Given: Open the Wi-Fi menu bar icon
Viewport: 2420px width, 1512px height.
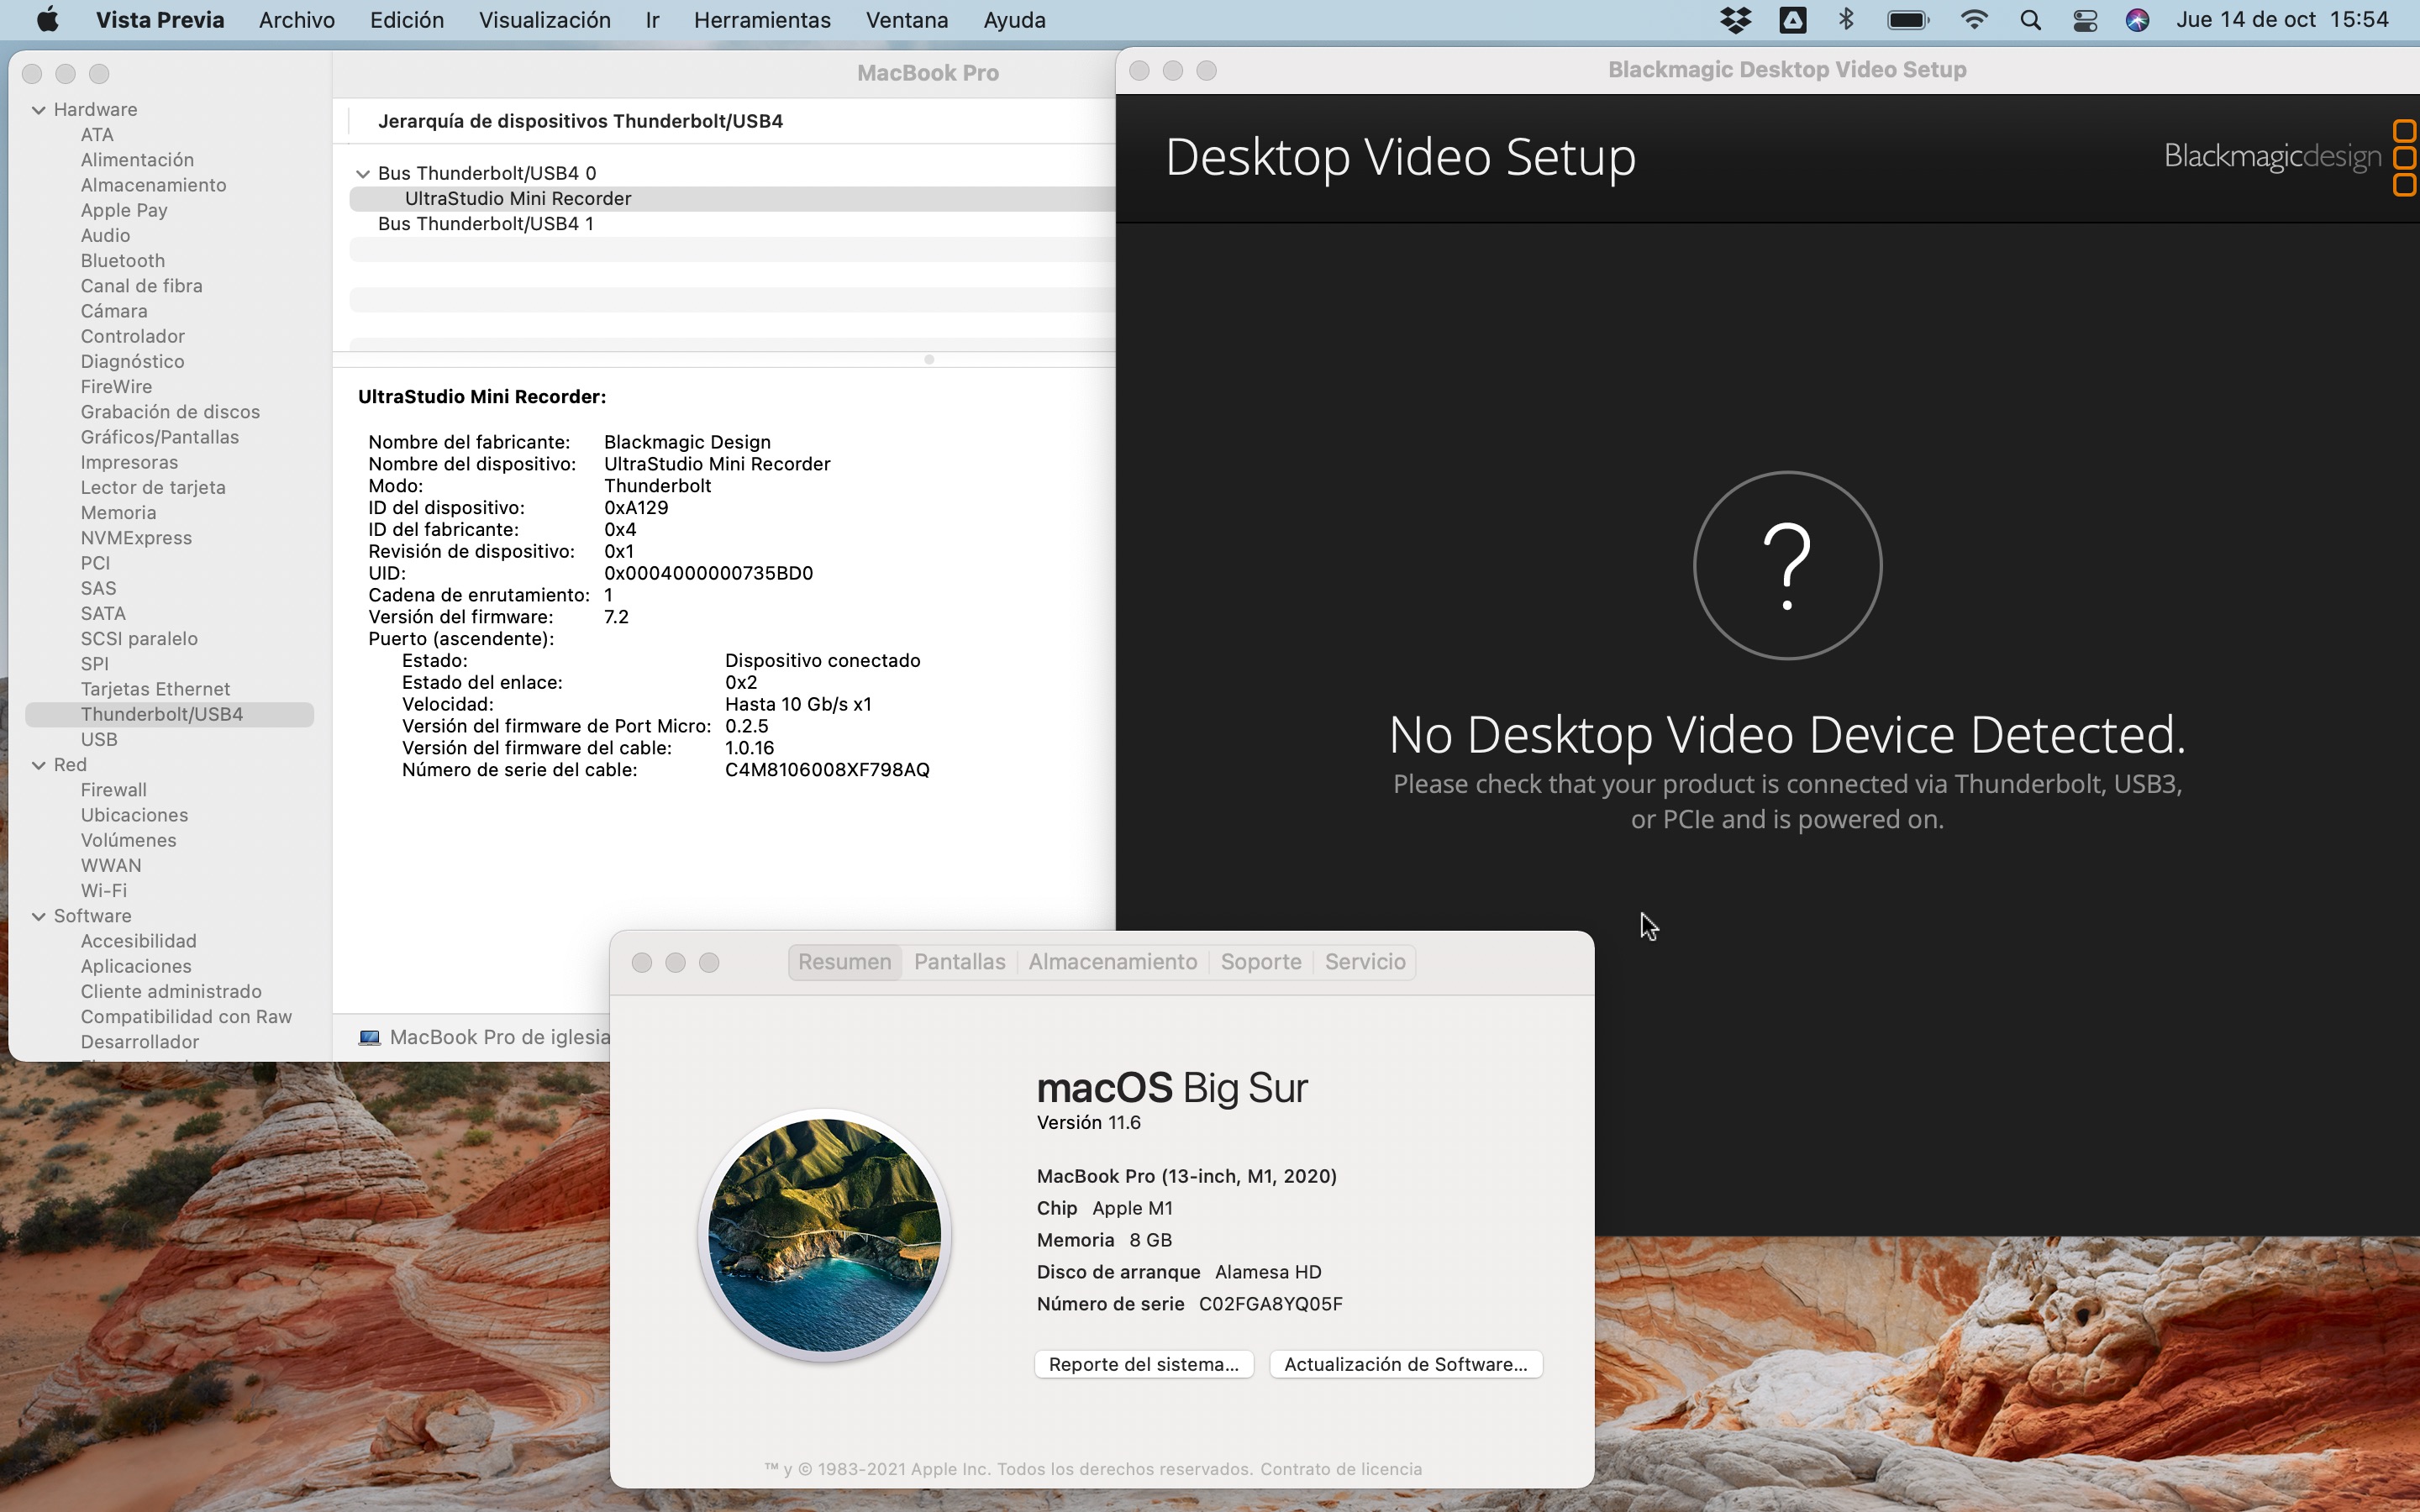Looking at the screenshot, I should [x=1974, y=20].
